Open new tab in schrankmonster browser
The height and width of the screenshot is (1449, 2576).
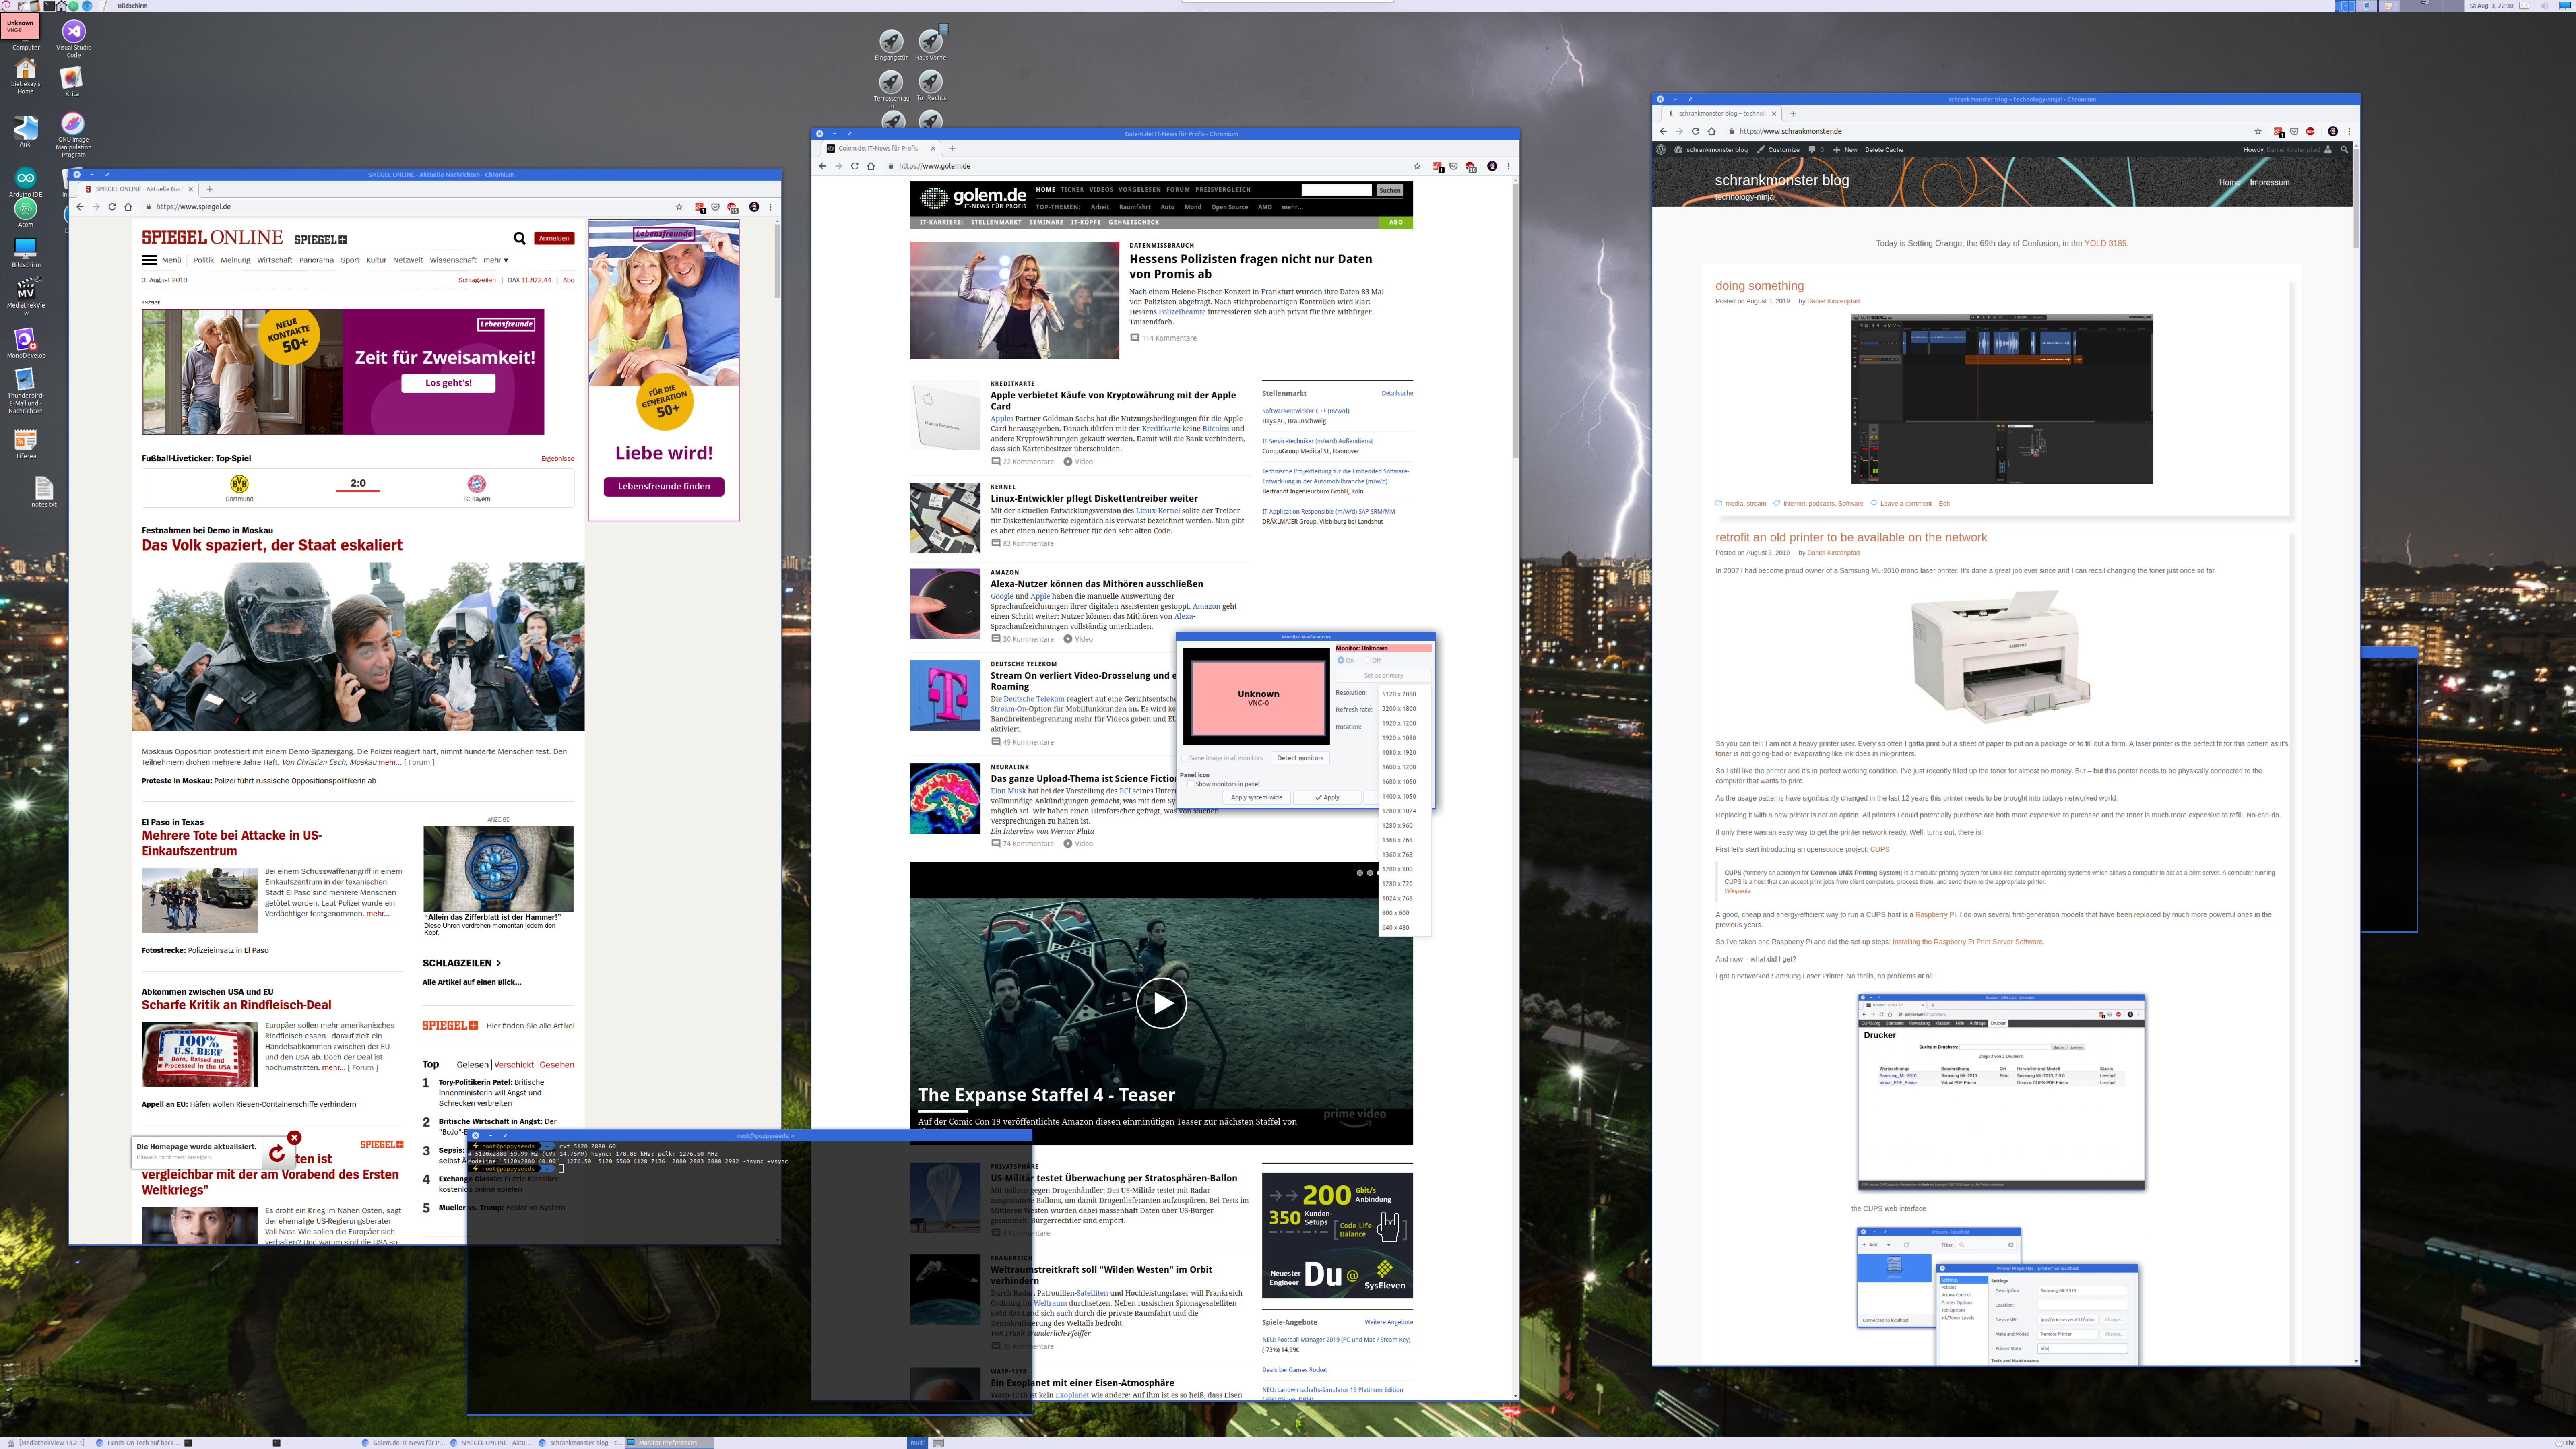[1793, 113]
